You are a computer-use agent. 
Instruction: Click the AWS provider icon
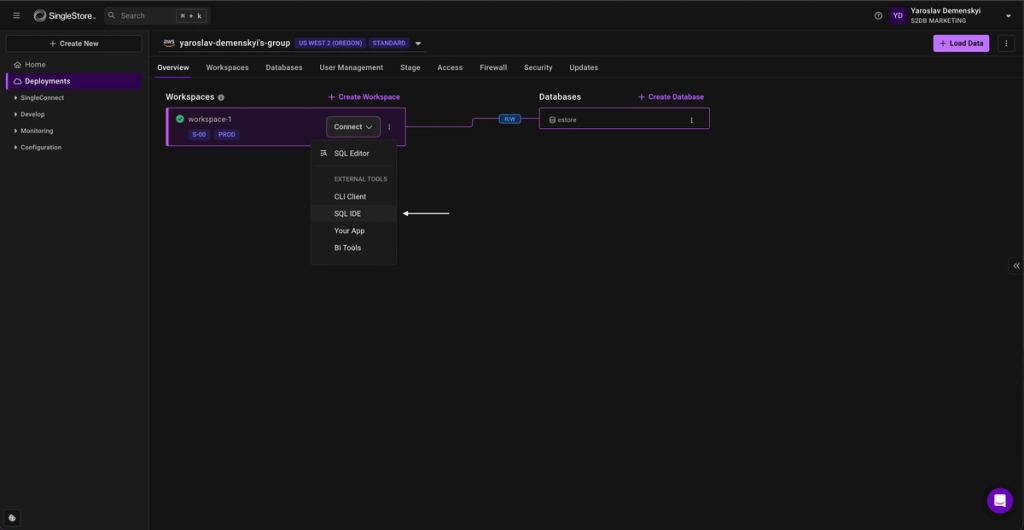pos(169,43)
